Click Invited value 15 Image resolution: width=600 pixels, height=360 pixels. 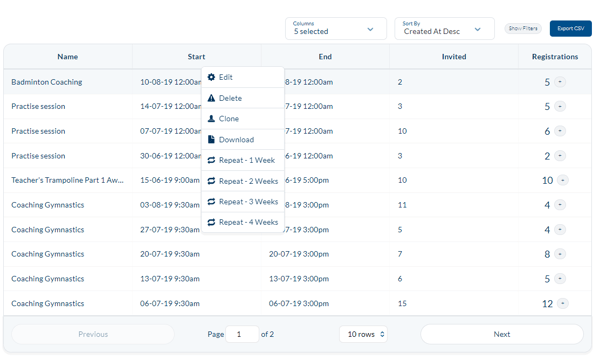402,303
